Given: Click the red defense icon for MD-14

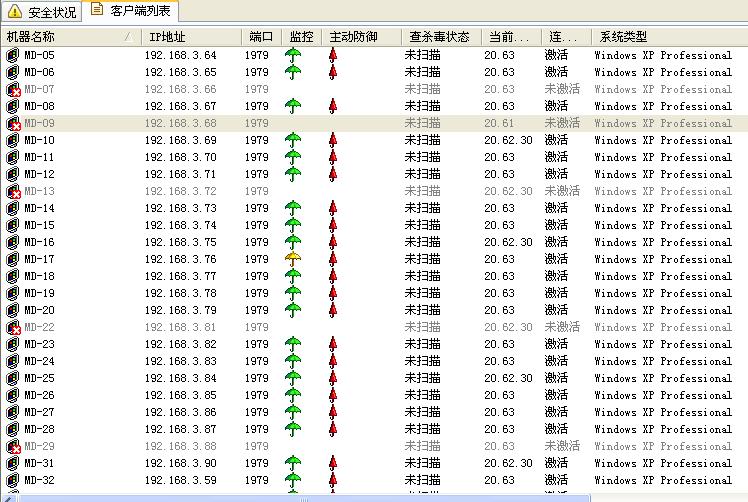Looking at the screenshot, I should [x=333, y=208].
